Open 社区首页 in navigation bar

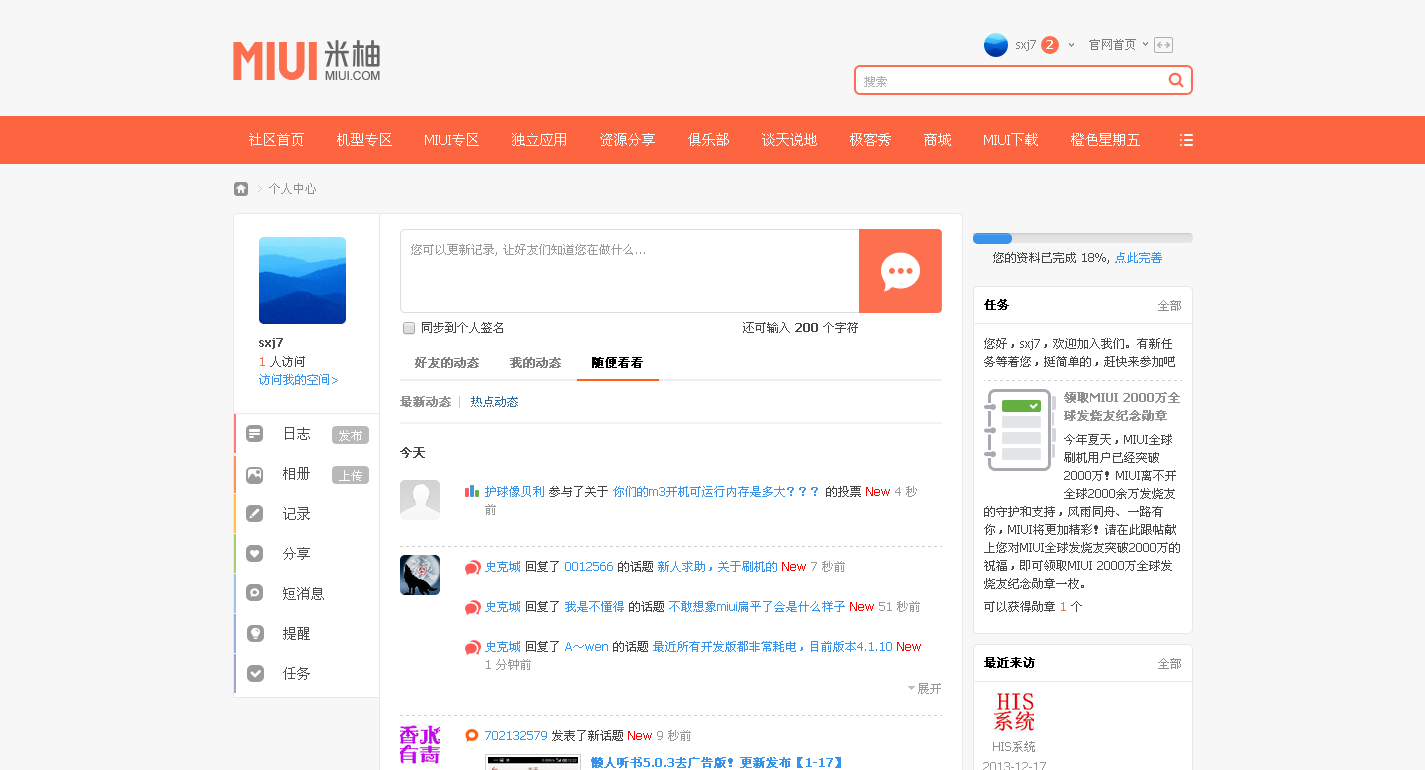(276, 140)
